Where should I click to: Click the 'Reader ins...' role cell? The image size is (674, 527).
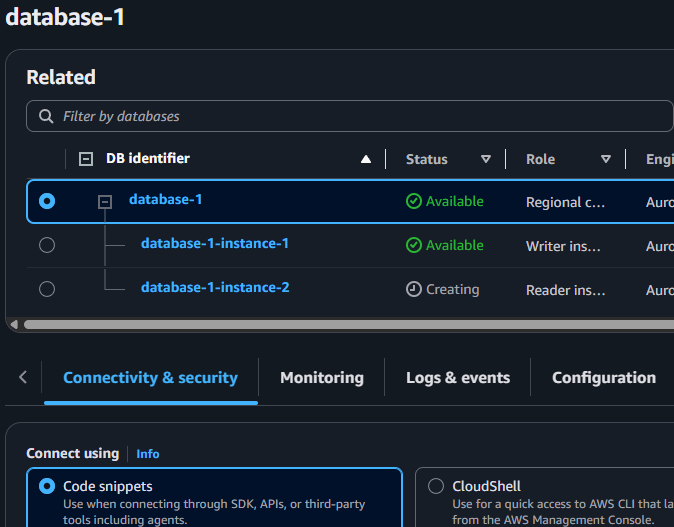tap(565, 290)
